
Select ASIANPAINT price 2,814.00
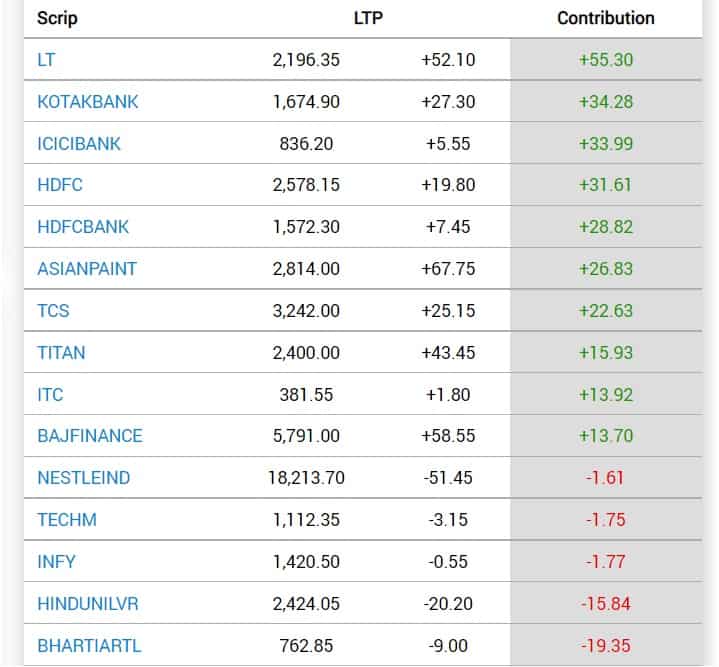pos(306,269)
